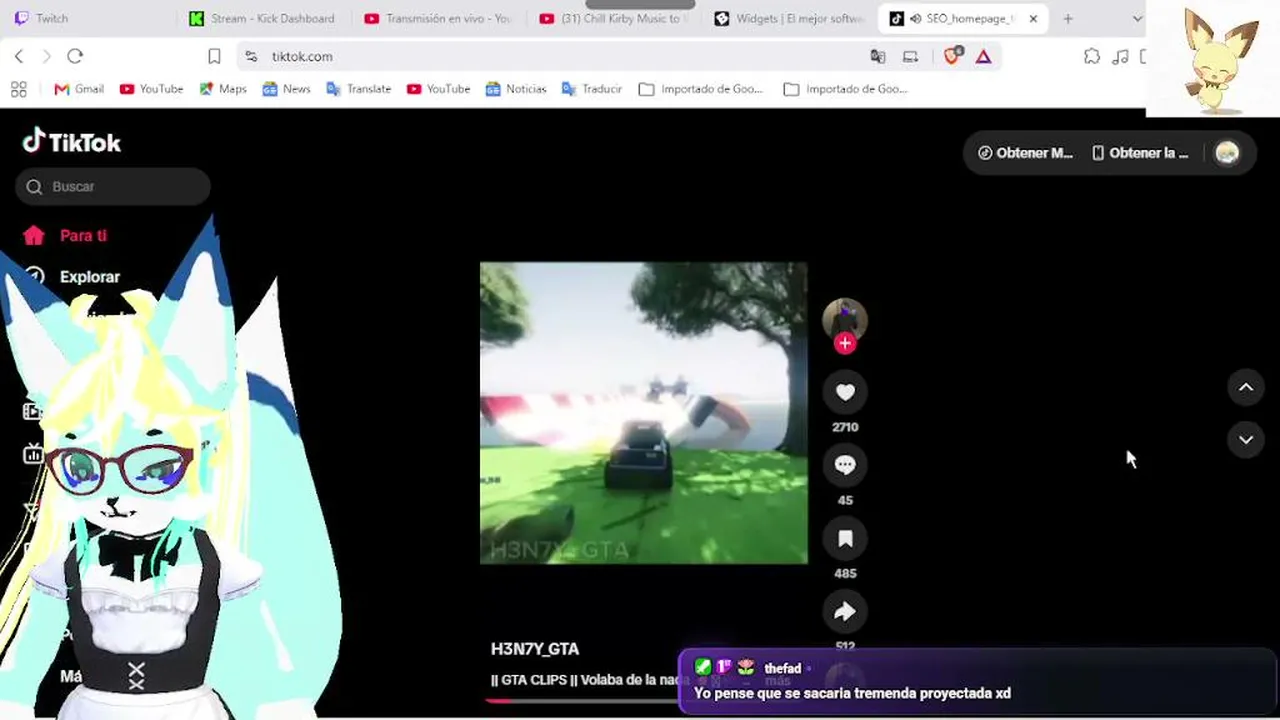
Task: Open the Brave Rewards triangle icon
Action: click(x=984, y=57)
